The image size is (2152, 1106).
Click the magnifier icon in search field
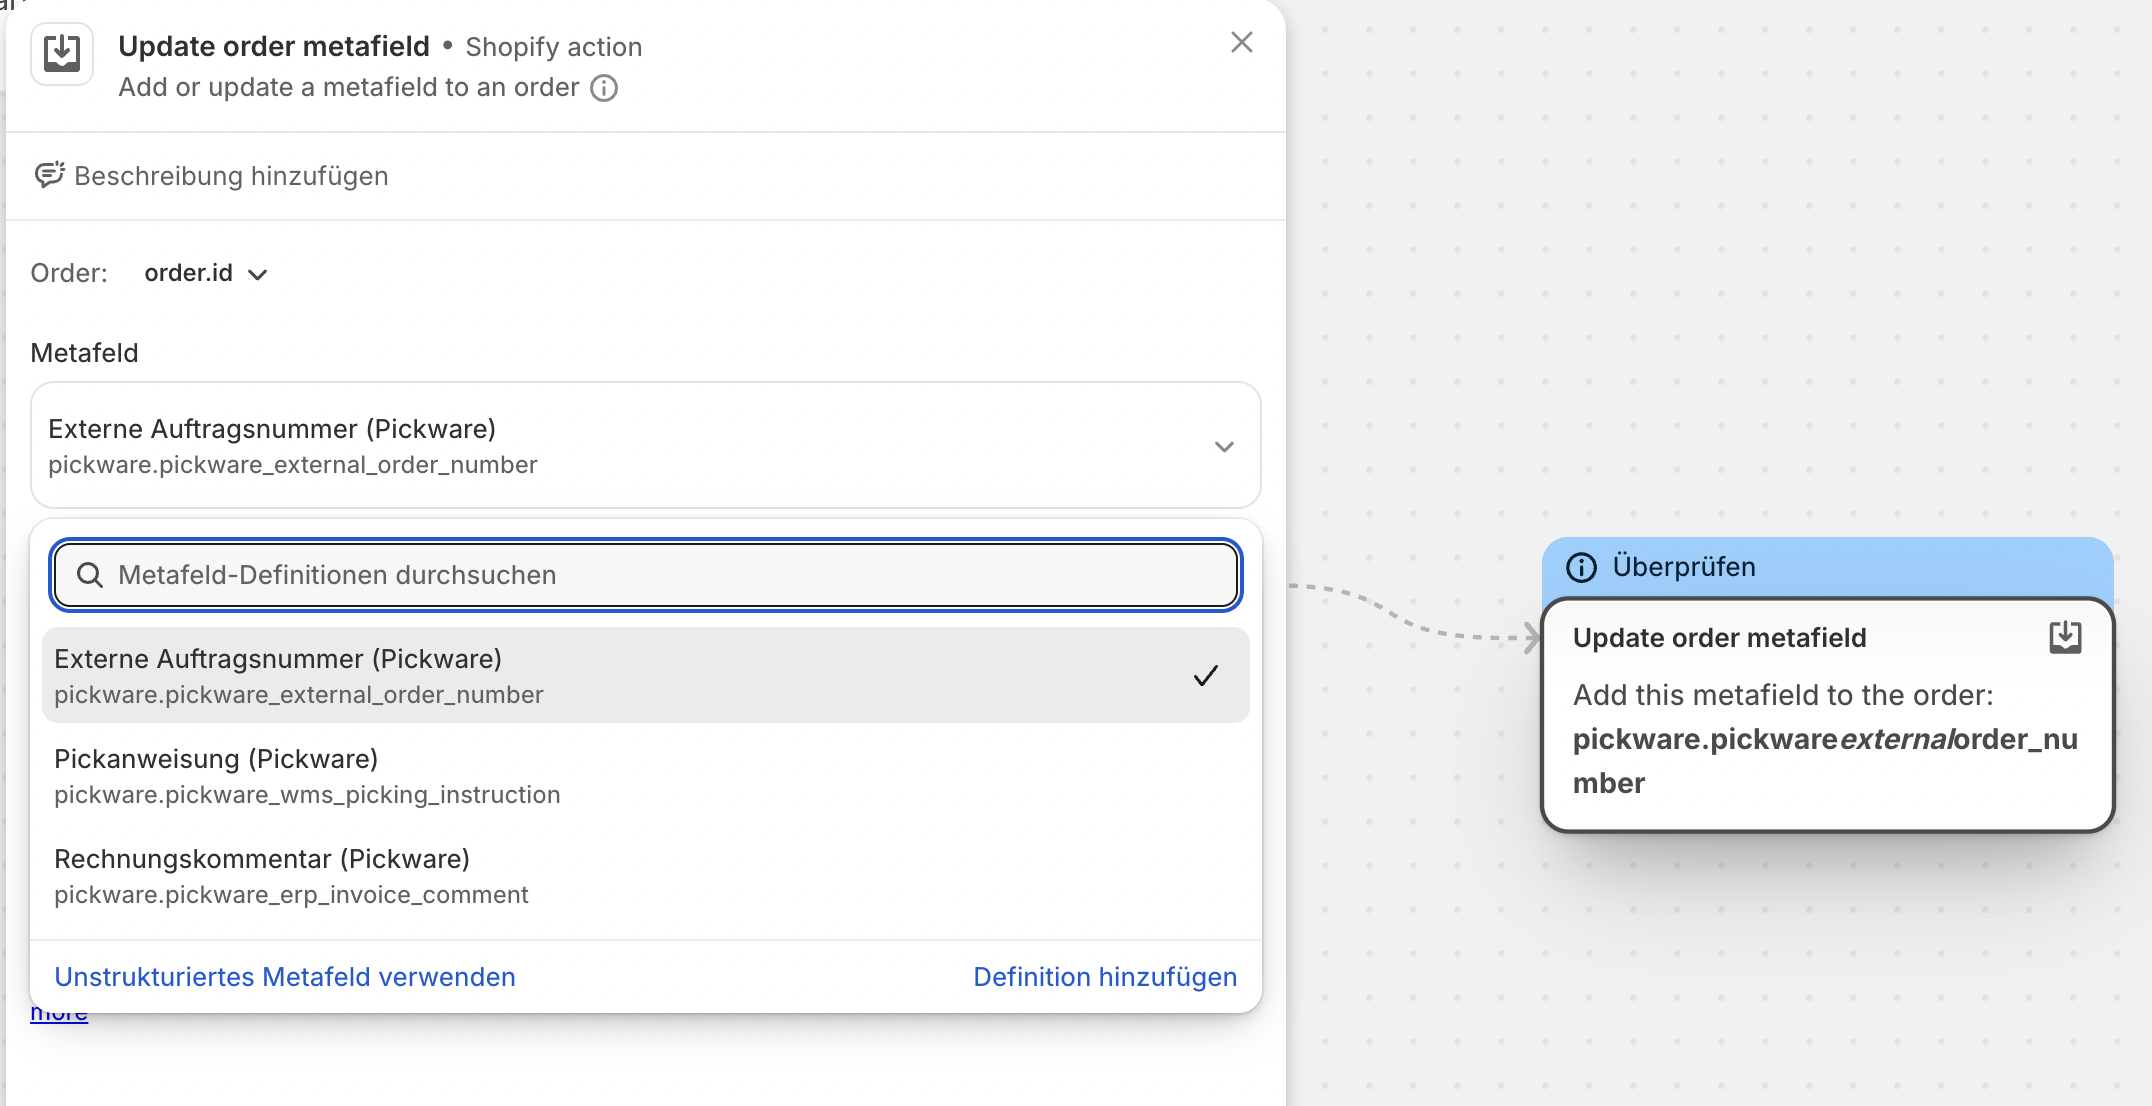(90, 575)
